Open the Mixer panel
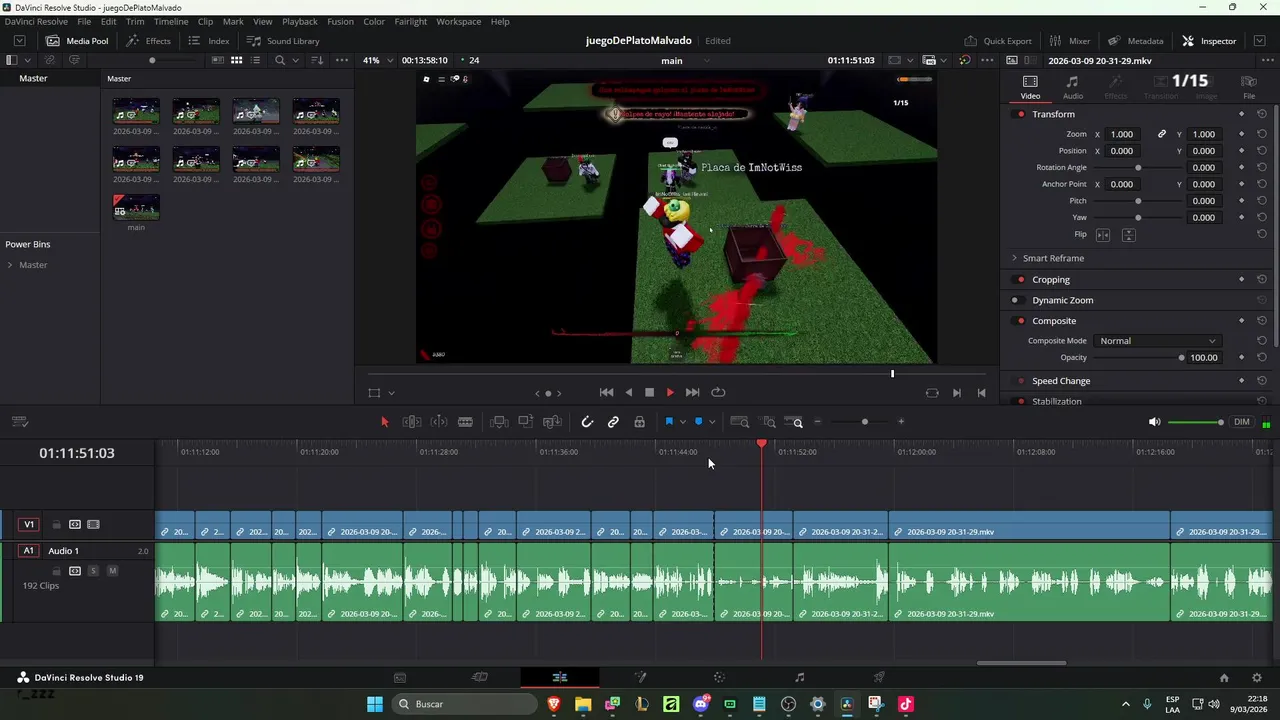 pyautogui.click(x=1069, y=41)
